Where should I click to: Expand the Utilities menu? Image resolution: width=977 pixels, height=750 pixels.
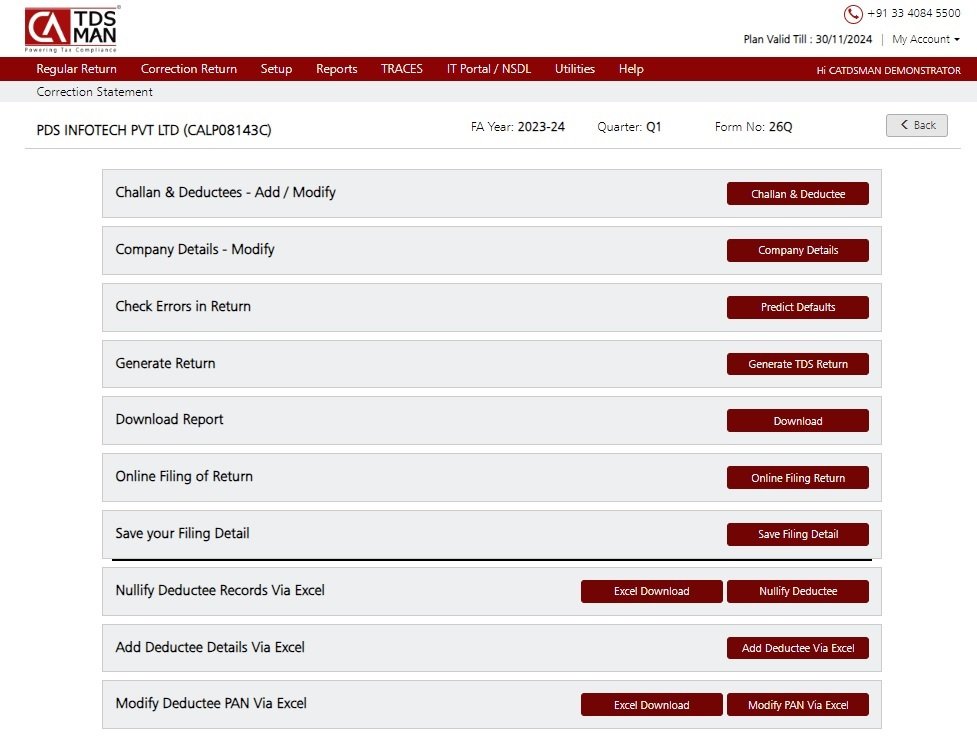tap(574, 69)
